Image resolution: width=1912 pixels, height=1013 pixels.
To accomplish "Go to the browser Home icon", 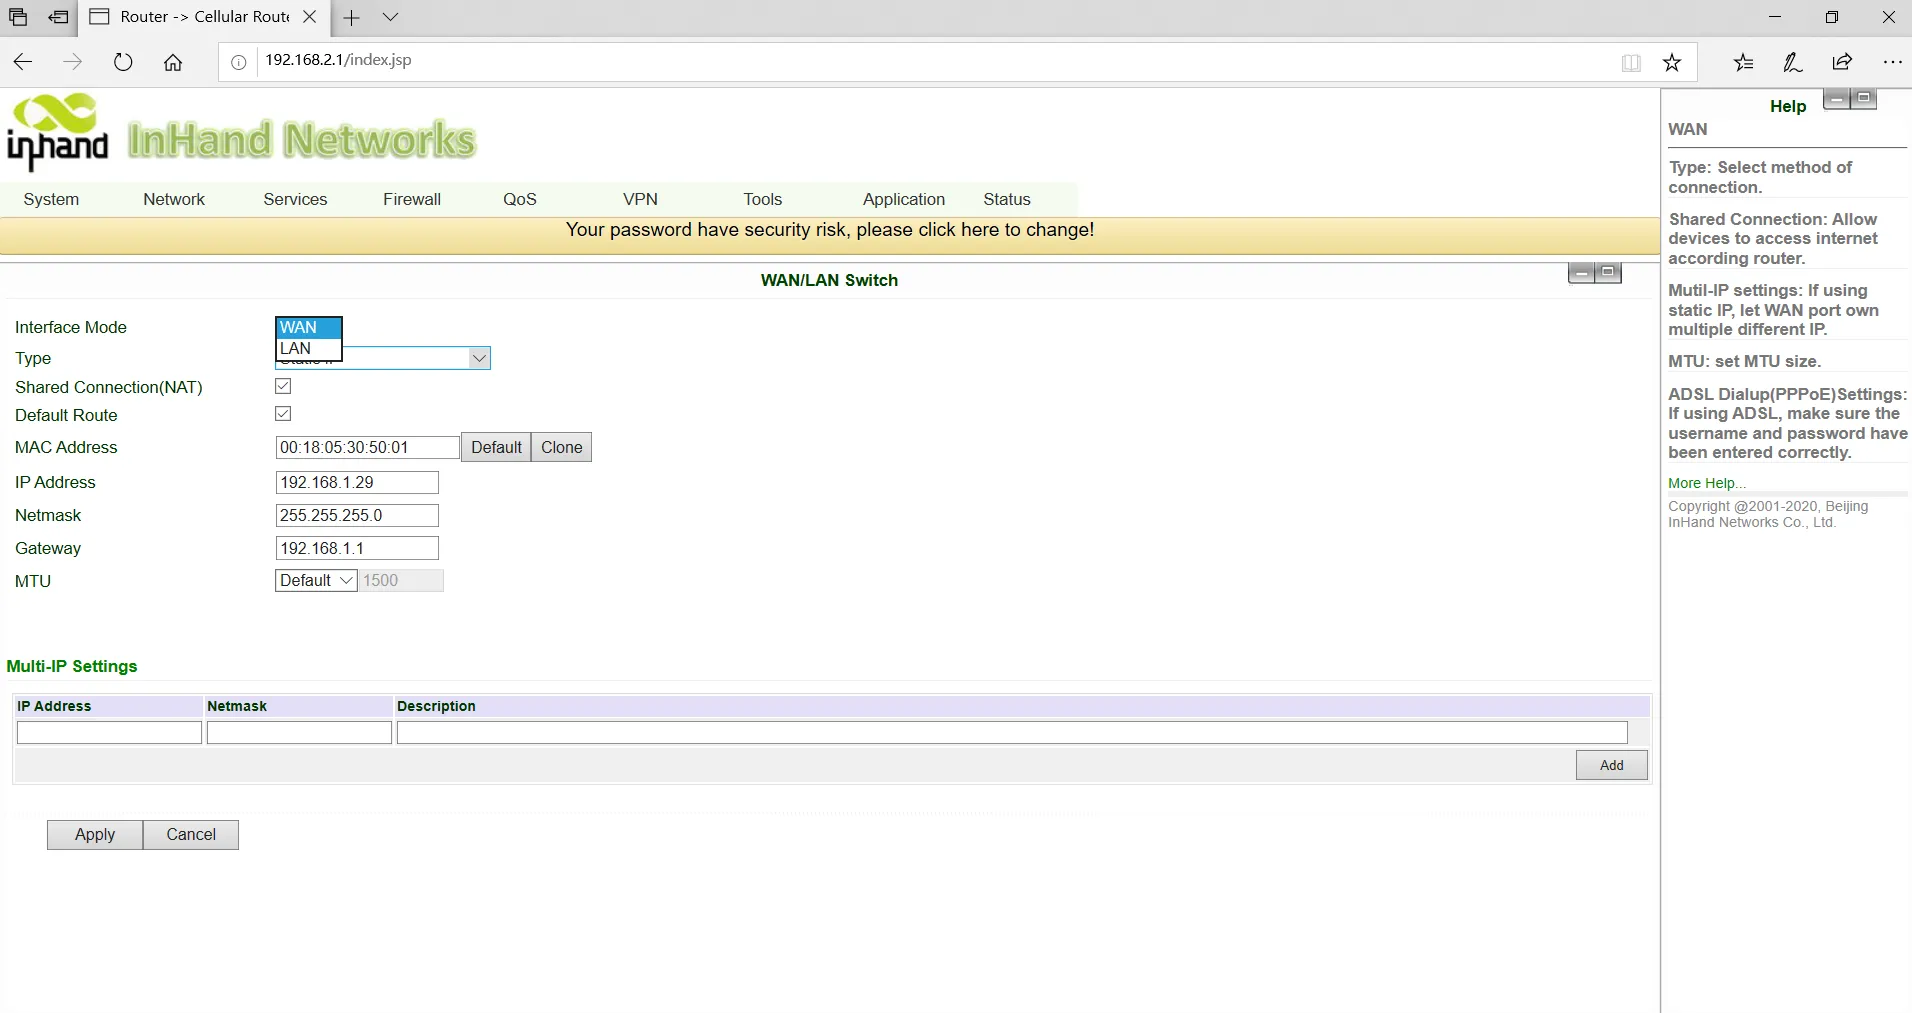I will click(x=173, y=62).
